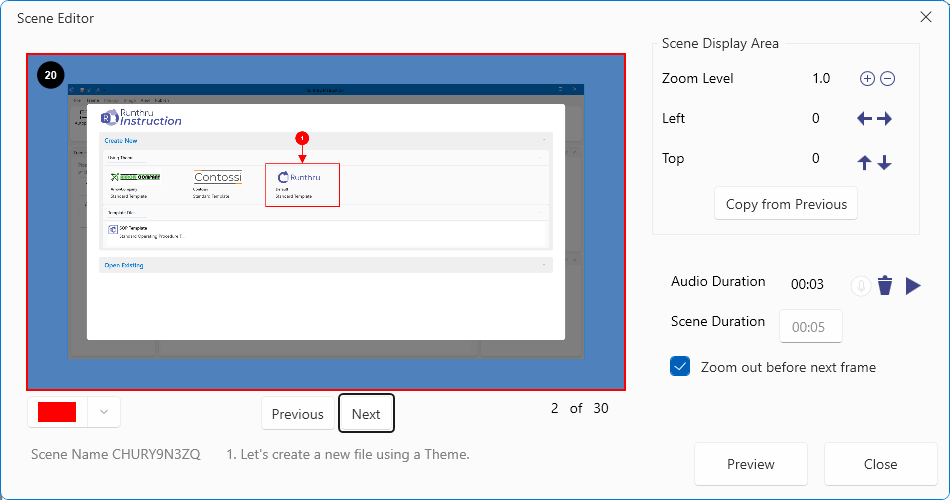Move display area up with up arrow
The width and height of the screenshot is (950, 500).
[865, 162]
